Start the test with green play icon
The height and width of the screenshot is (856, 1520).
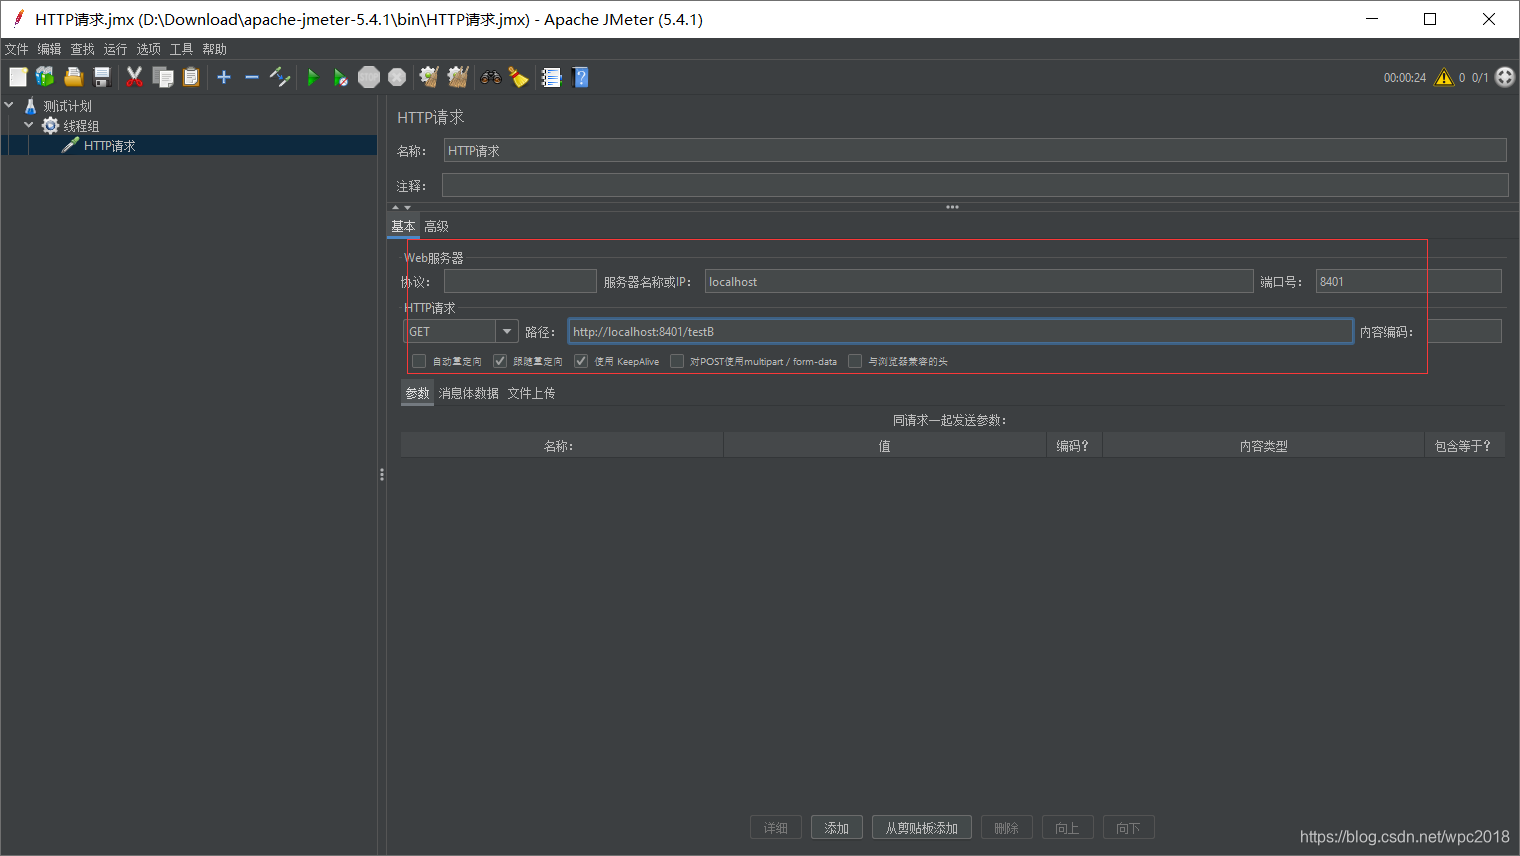click(x=313, y=77)
